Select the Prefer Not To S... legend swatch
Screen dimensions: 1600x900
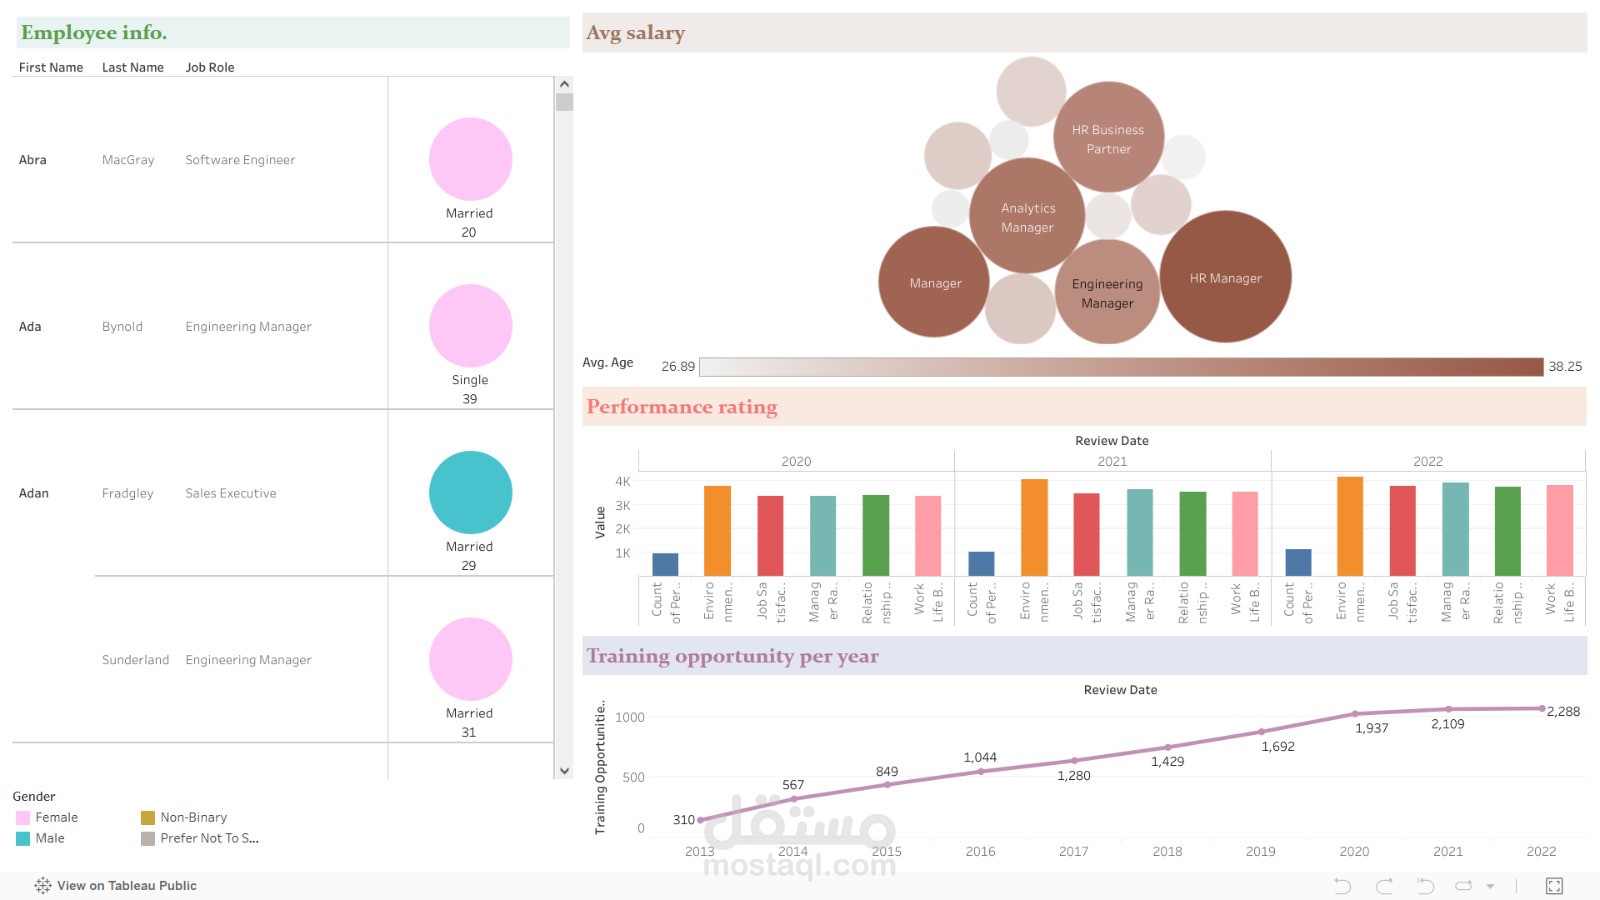148,838
